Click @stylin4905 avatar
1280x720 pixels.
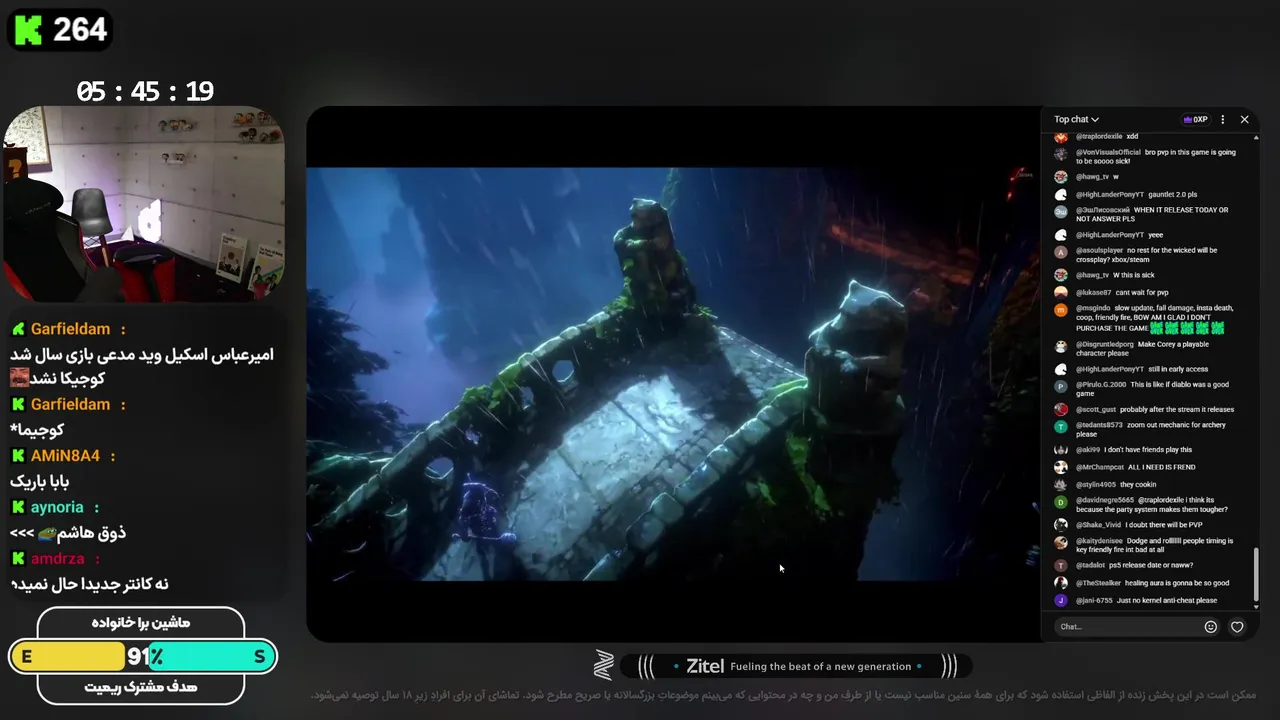tap(1061, 485)
